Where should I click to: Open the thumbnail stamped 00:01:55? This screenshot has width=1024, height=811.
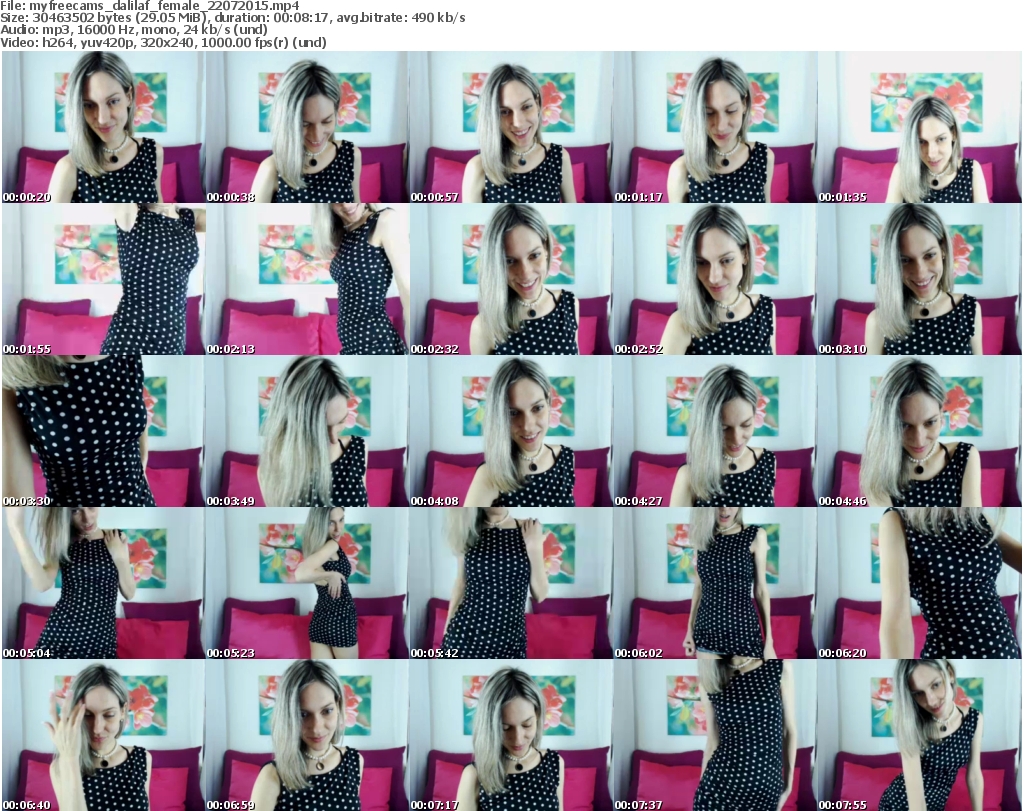103,279
